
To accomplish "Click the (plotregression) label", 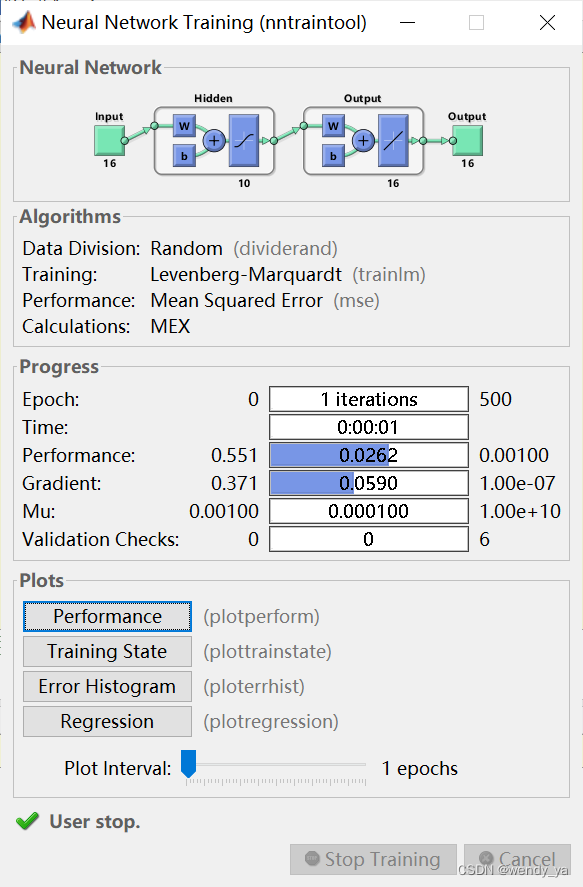I will 271,722.
